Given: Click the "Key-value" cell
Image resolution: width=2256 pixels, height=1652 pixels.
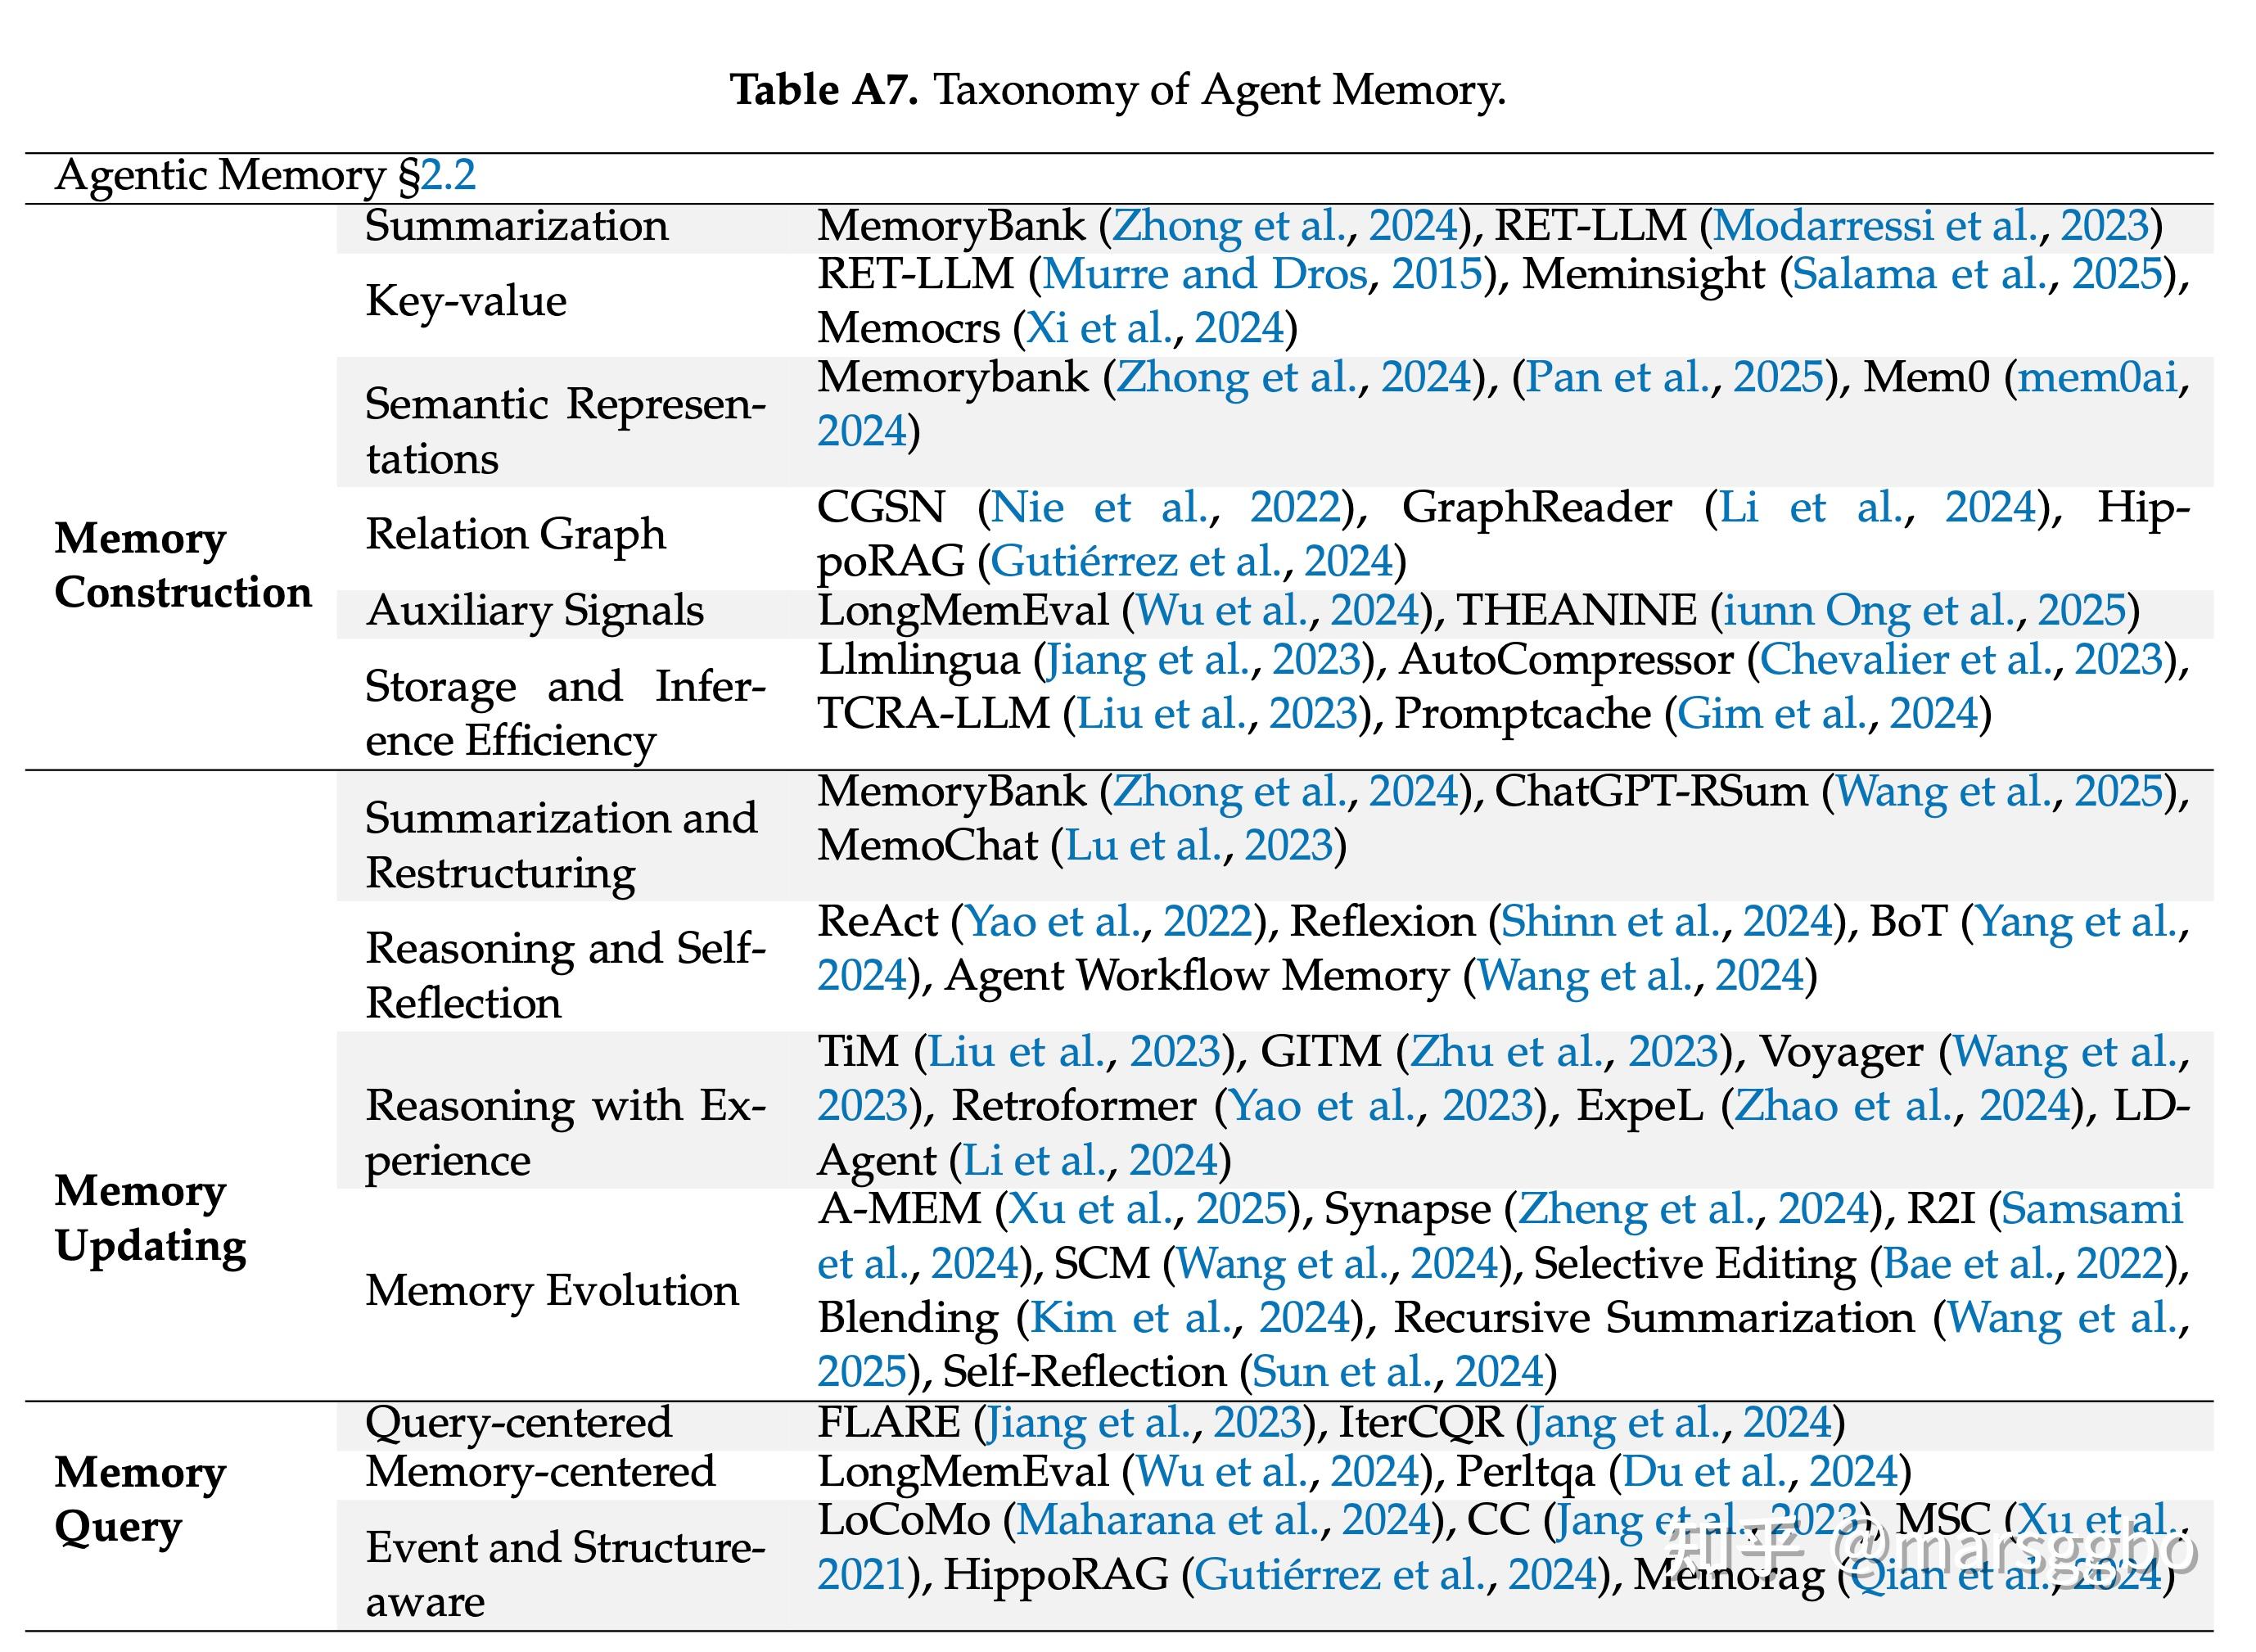Looking at the screenshot, I should pyautogui.click(x=466, y=301).
